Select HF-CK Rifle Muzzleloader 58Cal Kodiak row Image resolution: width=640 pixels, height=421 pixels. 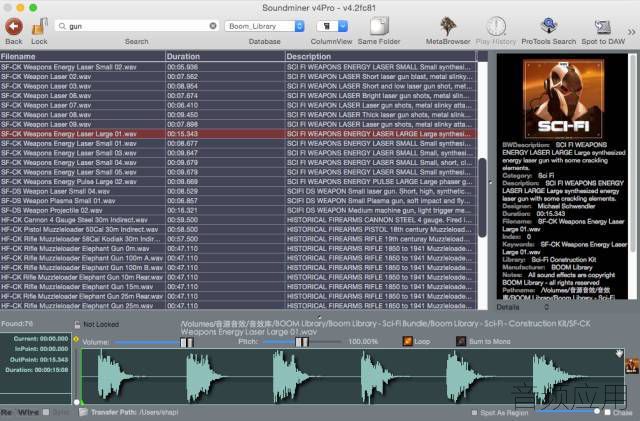[x=238, y=239]
